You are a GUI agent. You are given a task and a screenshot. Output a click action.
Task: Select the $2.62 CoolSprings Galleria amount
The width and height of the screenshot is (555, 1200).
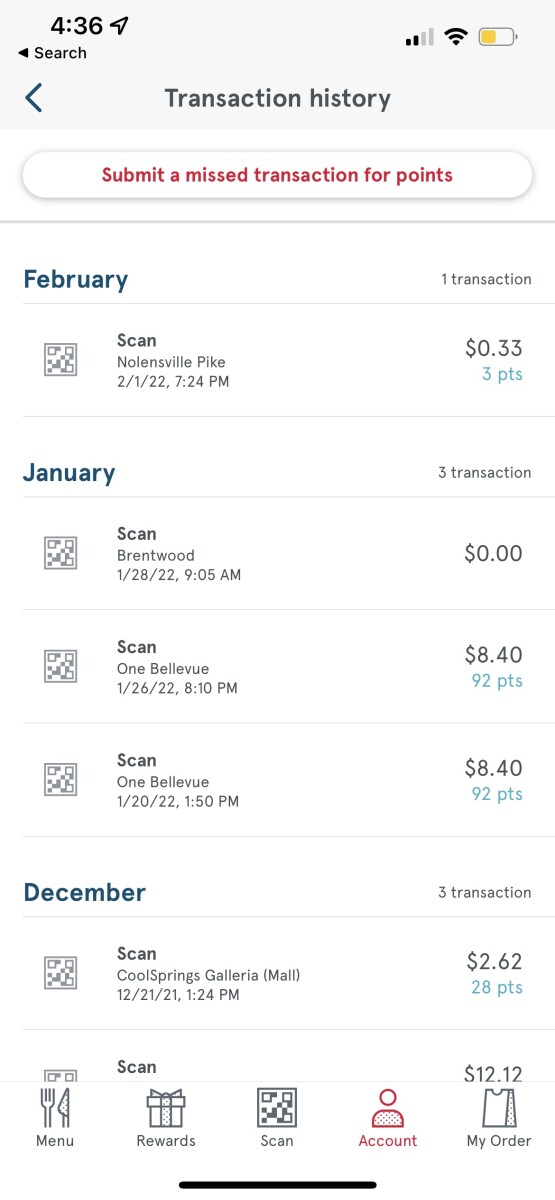tap(494, 961)
